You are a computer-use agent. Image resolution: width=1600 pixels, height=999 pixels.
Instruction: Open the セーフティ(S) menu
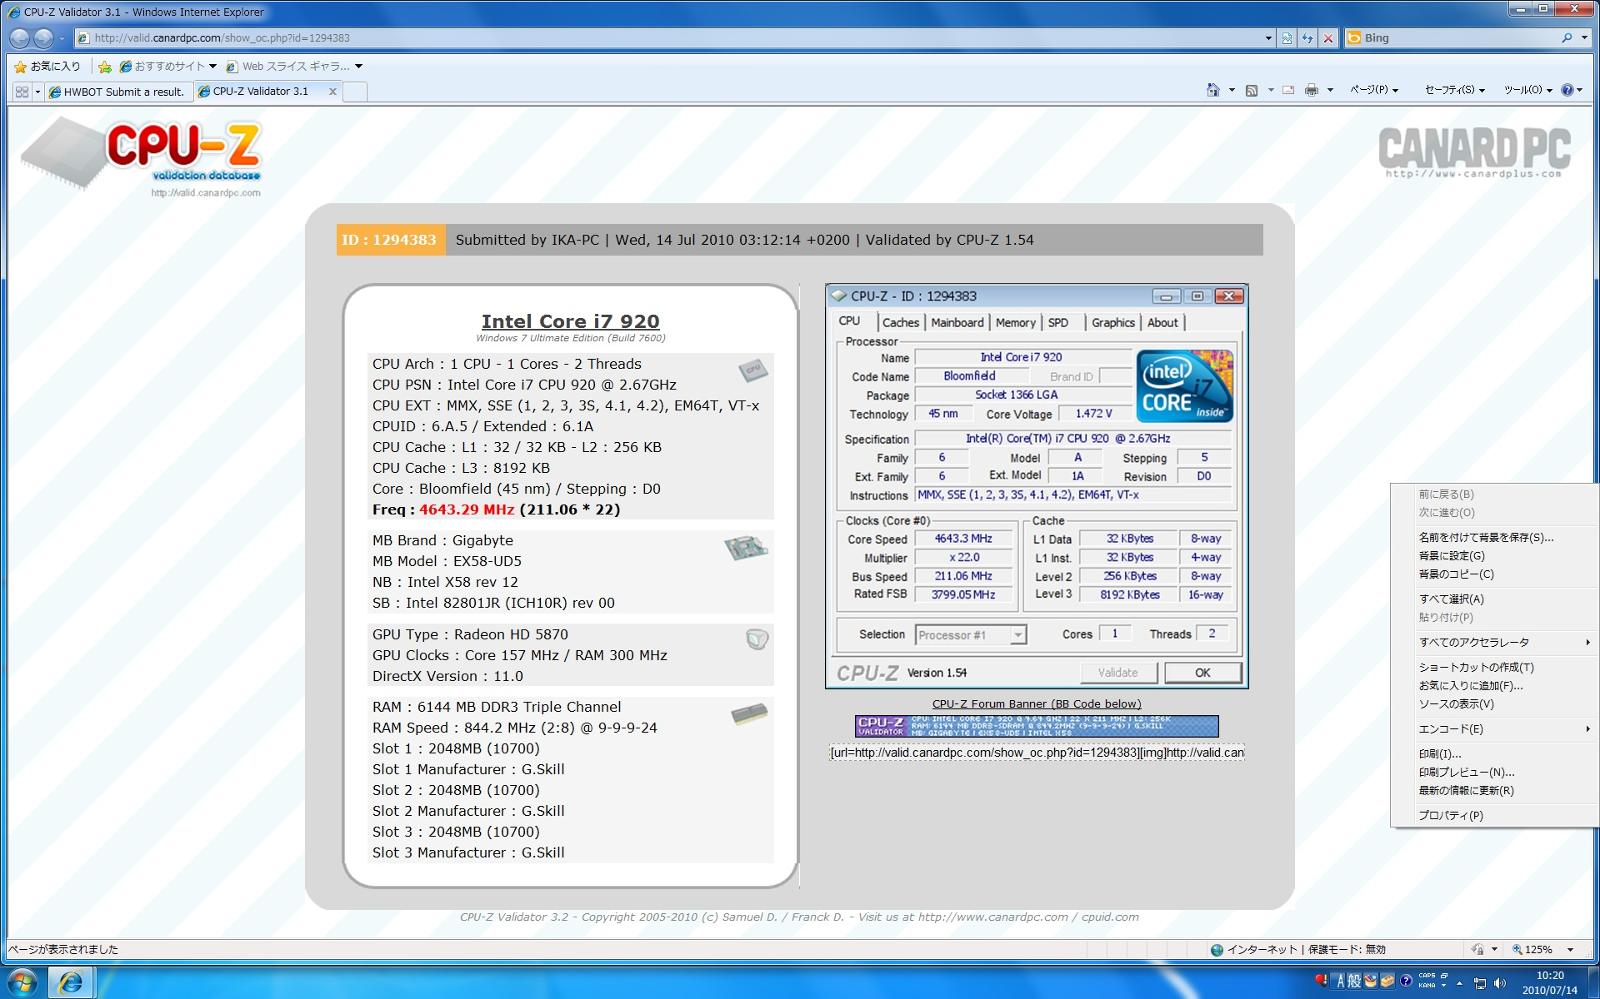pos(1454,90)
